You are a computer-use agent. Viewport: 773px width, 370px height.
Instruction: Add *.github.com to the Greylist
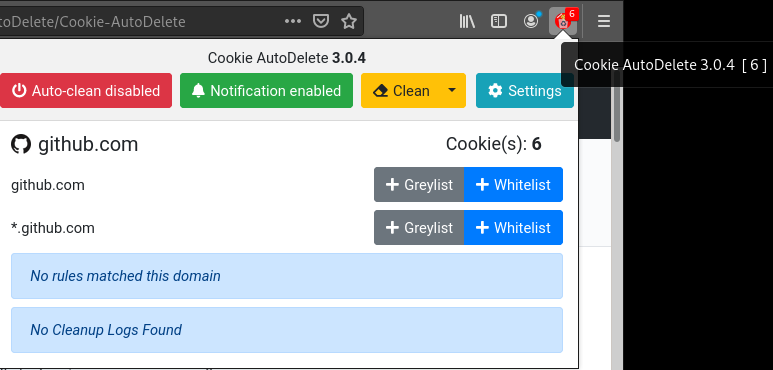coord(419,228)
